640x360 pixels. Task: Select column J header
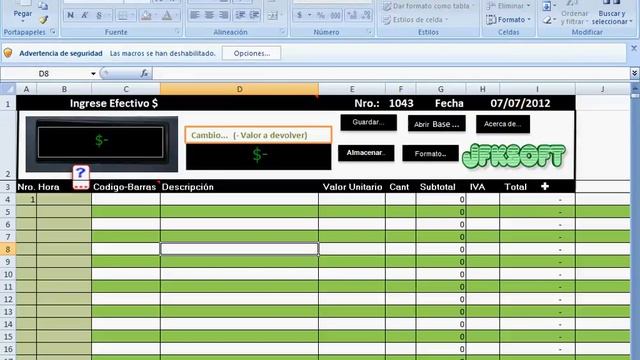(x=602, y=89)
